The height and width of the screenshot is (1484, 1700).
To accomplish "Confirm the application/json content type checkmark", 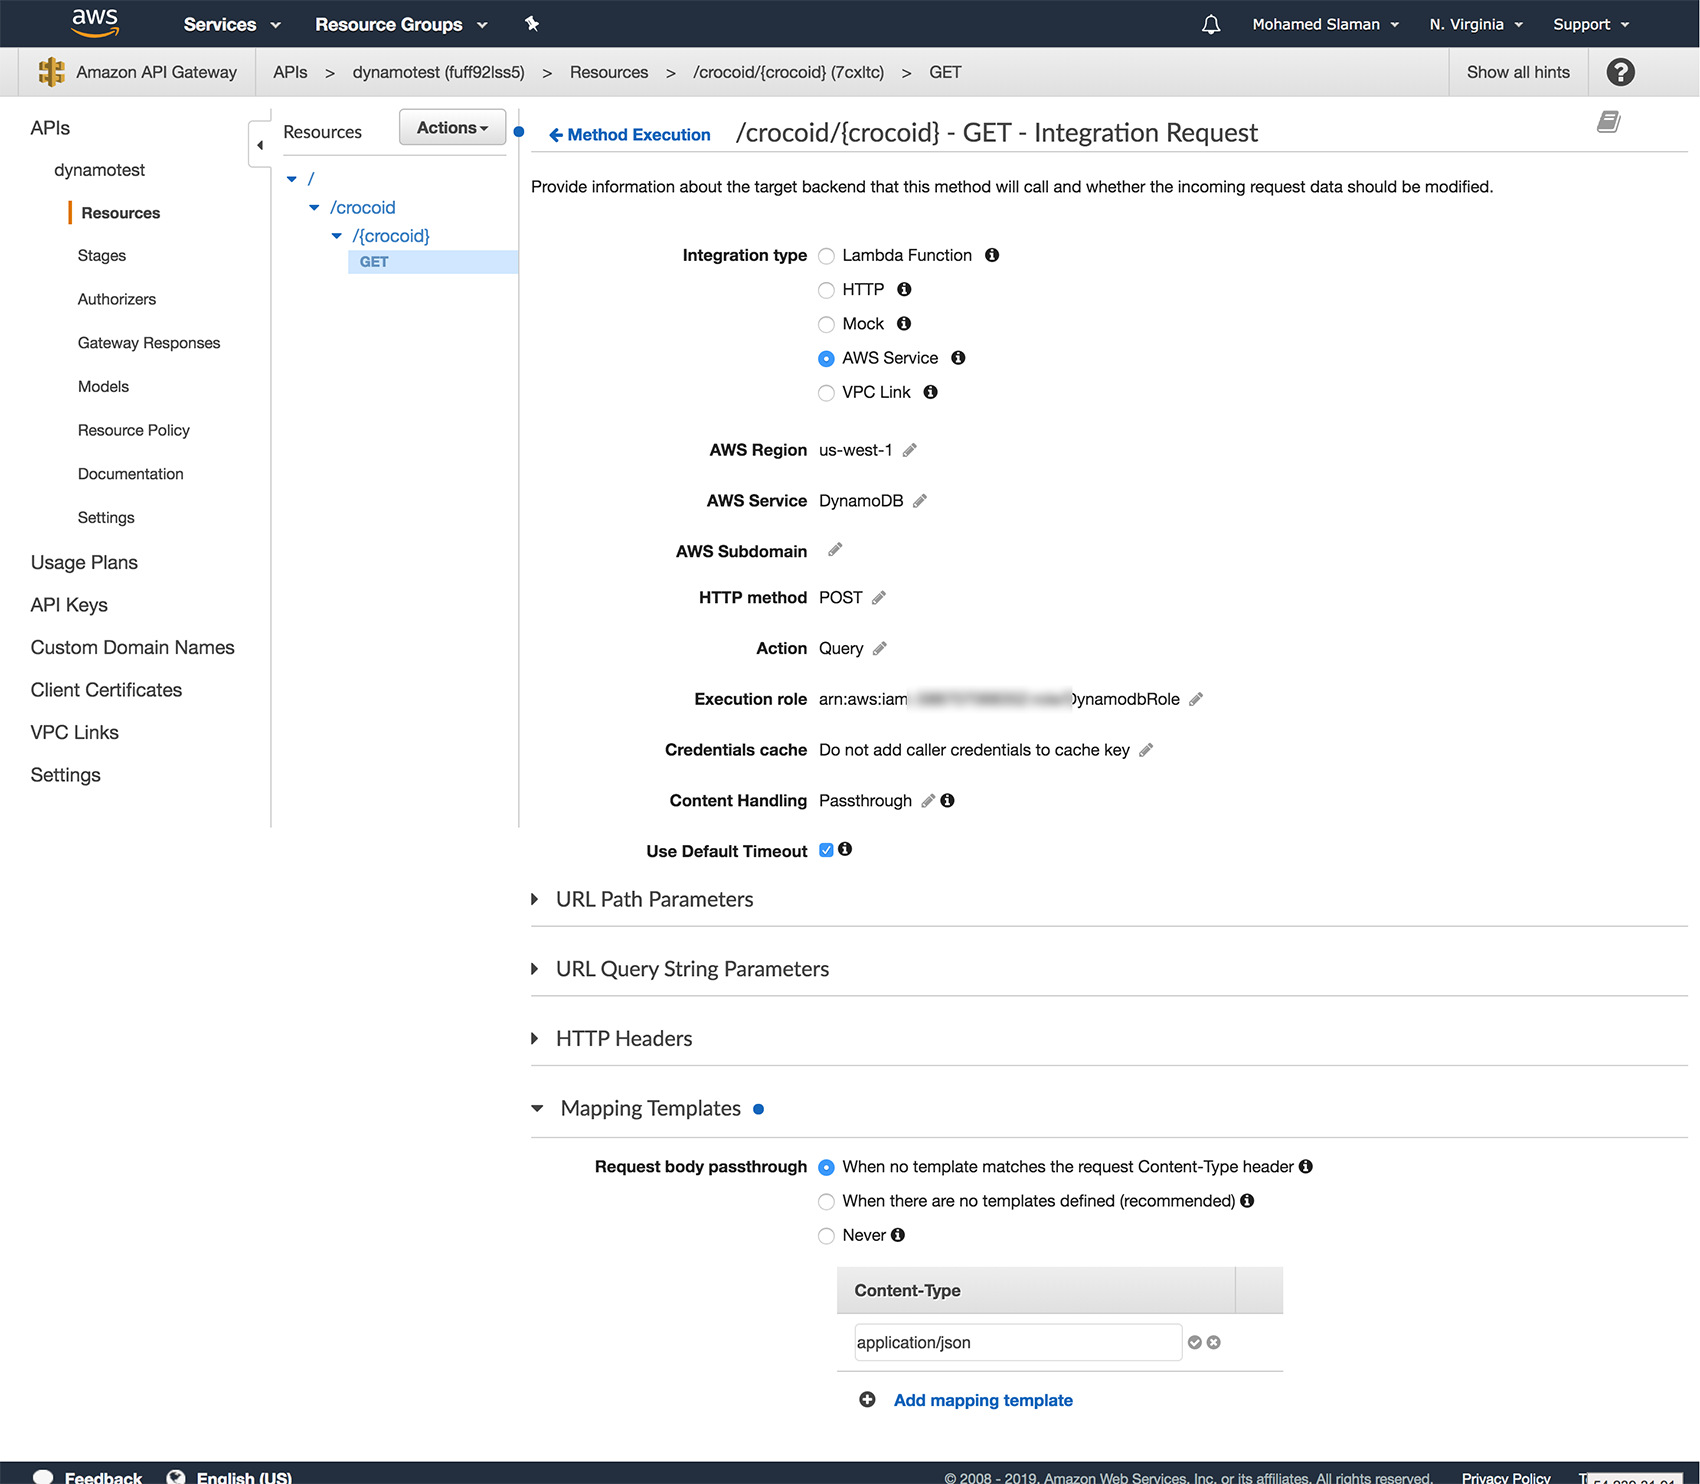I will pyautogui.click(x=1194, y=1342).
